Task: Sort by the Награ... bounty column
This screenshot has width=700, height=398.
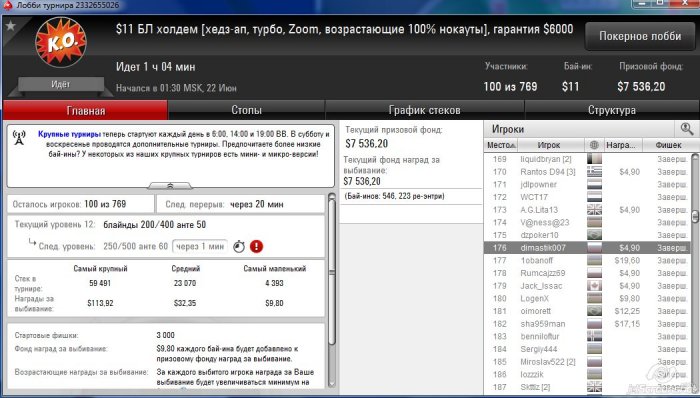Action: click(x=622, y=145)
